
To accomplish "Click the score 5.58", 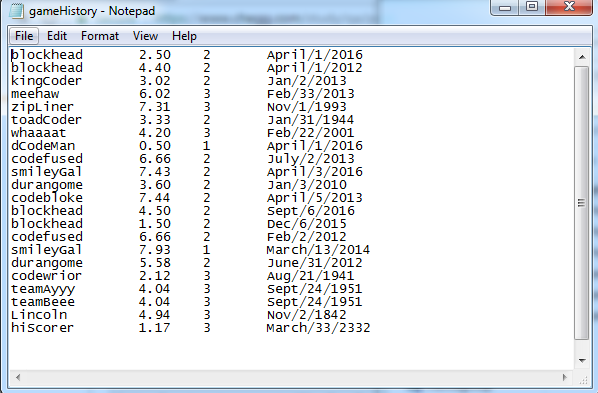I will 154,263.
